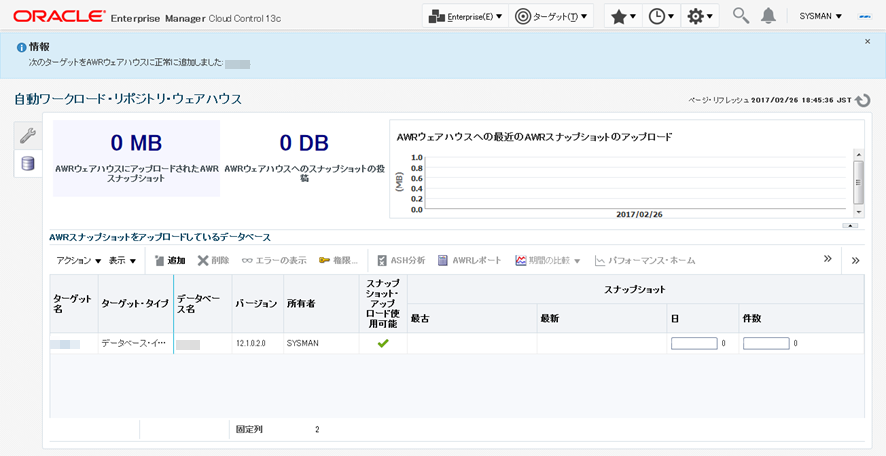Click the パフォーマンス・ホーム button

coord(645,260)
